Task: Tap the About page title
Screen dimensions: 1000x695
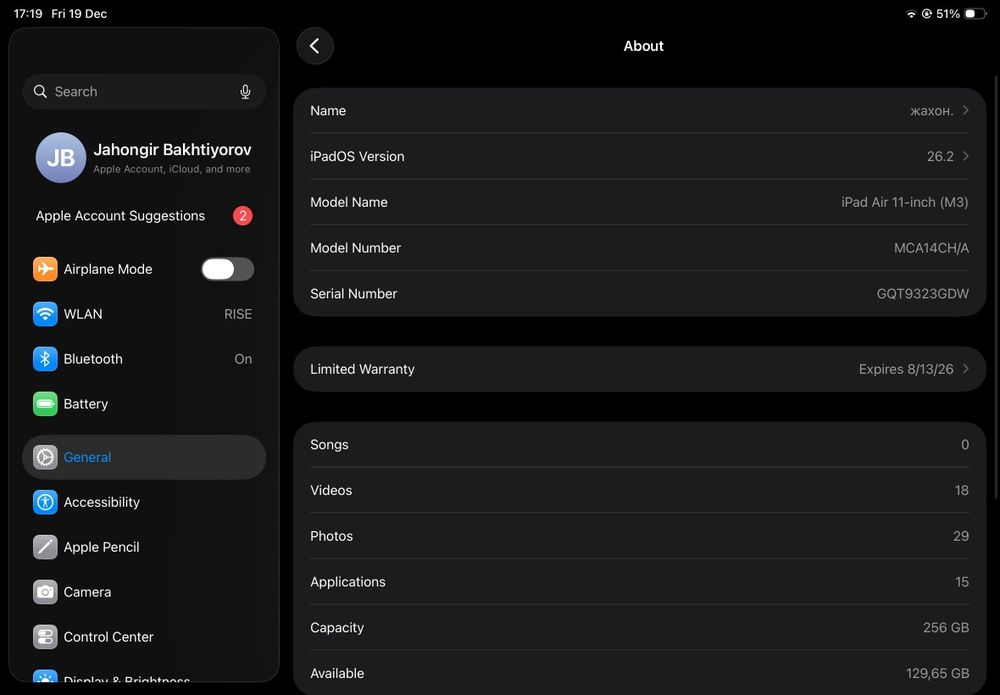Action: [x=643, y=46]
